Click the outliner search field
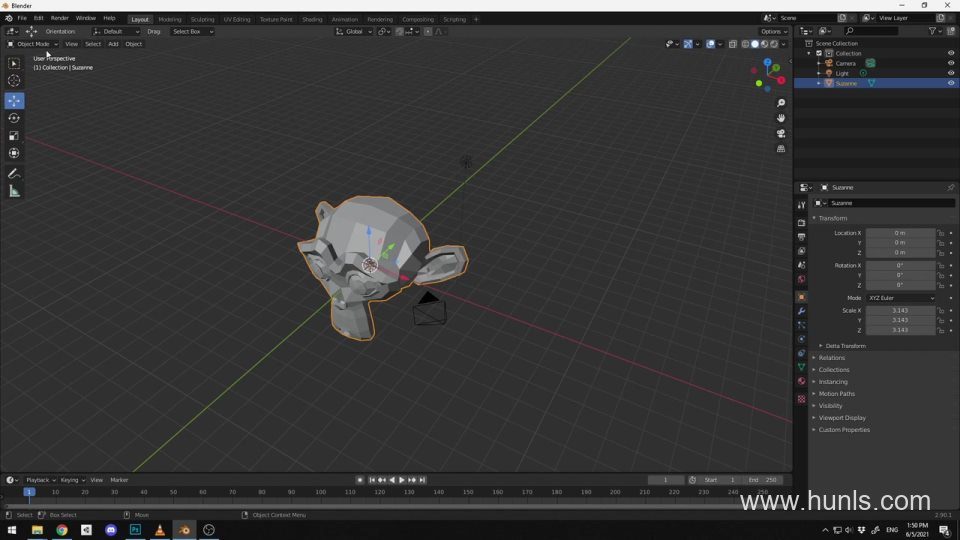960x540 pixels. pyautogui.click(x=872, y=31)
